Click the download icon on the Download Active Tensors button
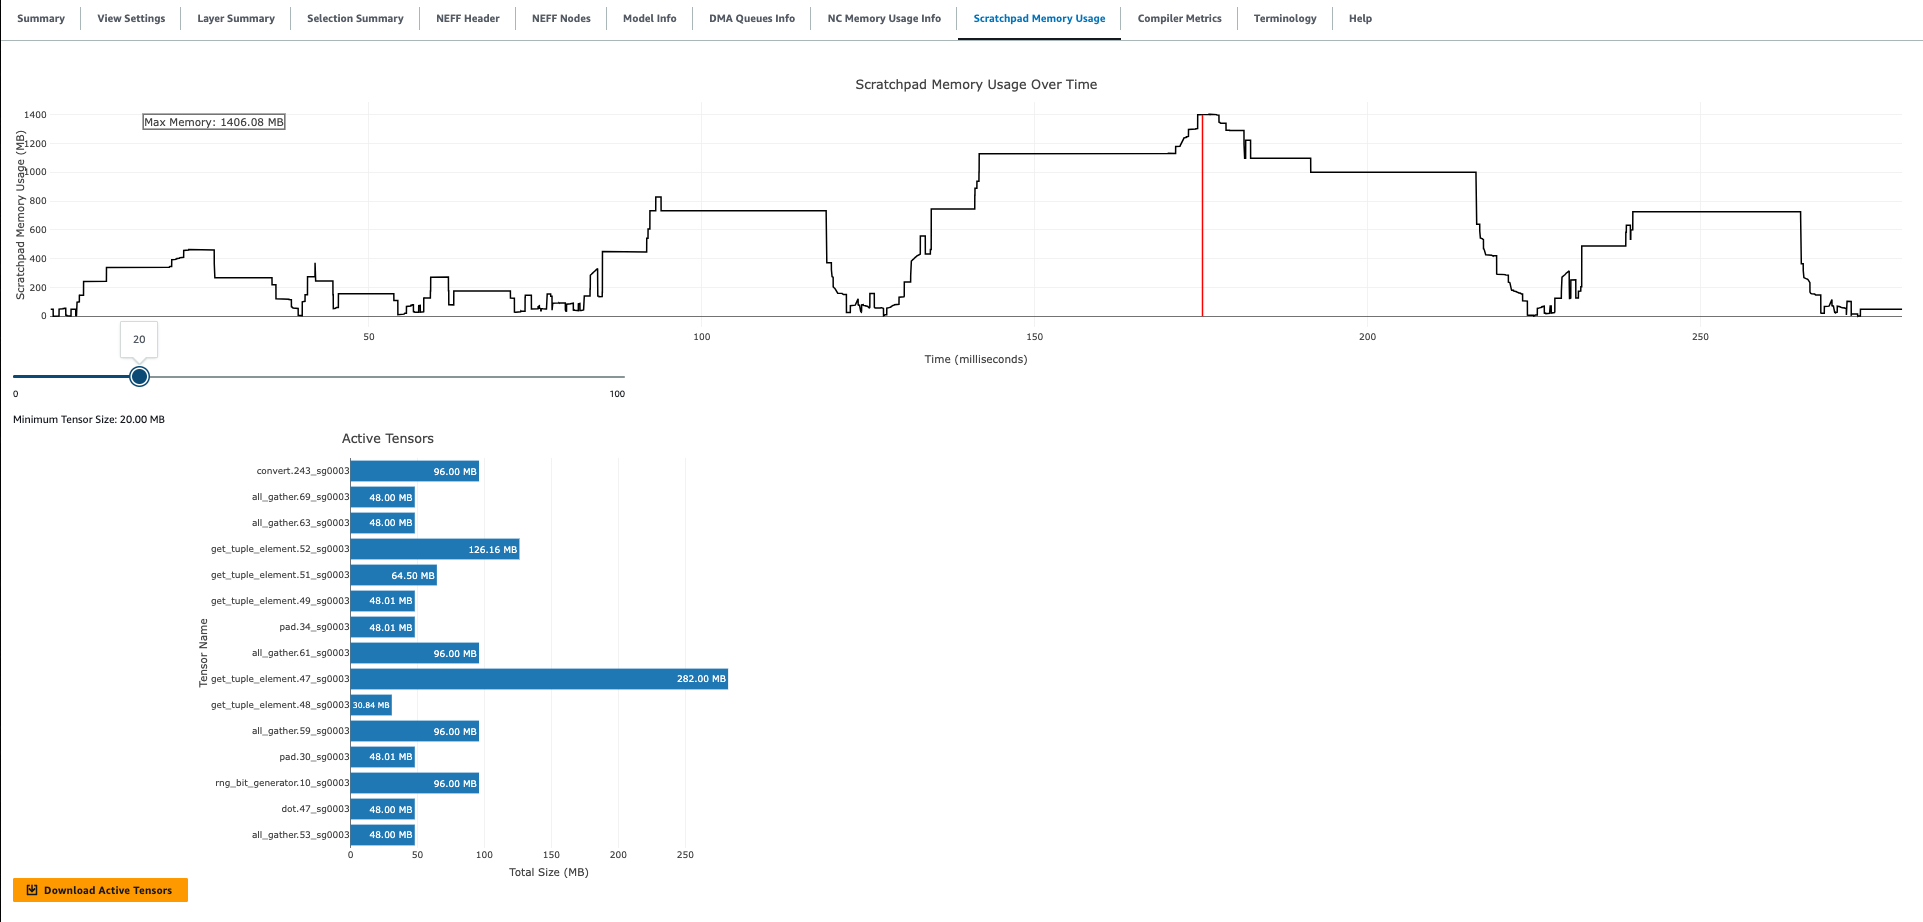Screen dimensions: 1923x922 tap(33, 889)
